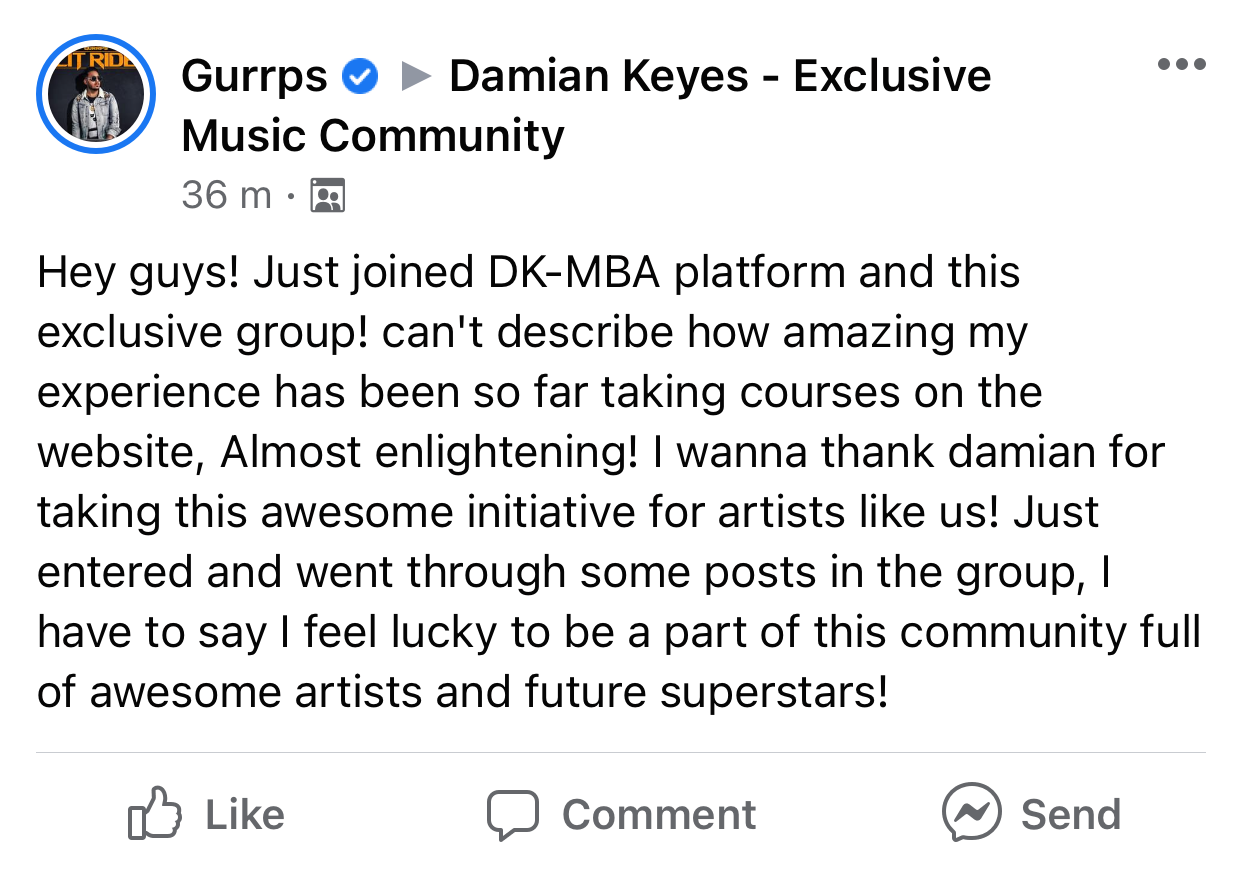Click the Almost enlightening sentence in the post
The height and width of the screenshot is (870, 1241).
(x=430, y=453)
